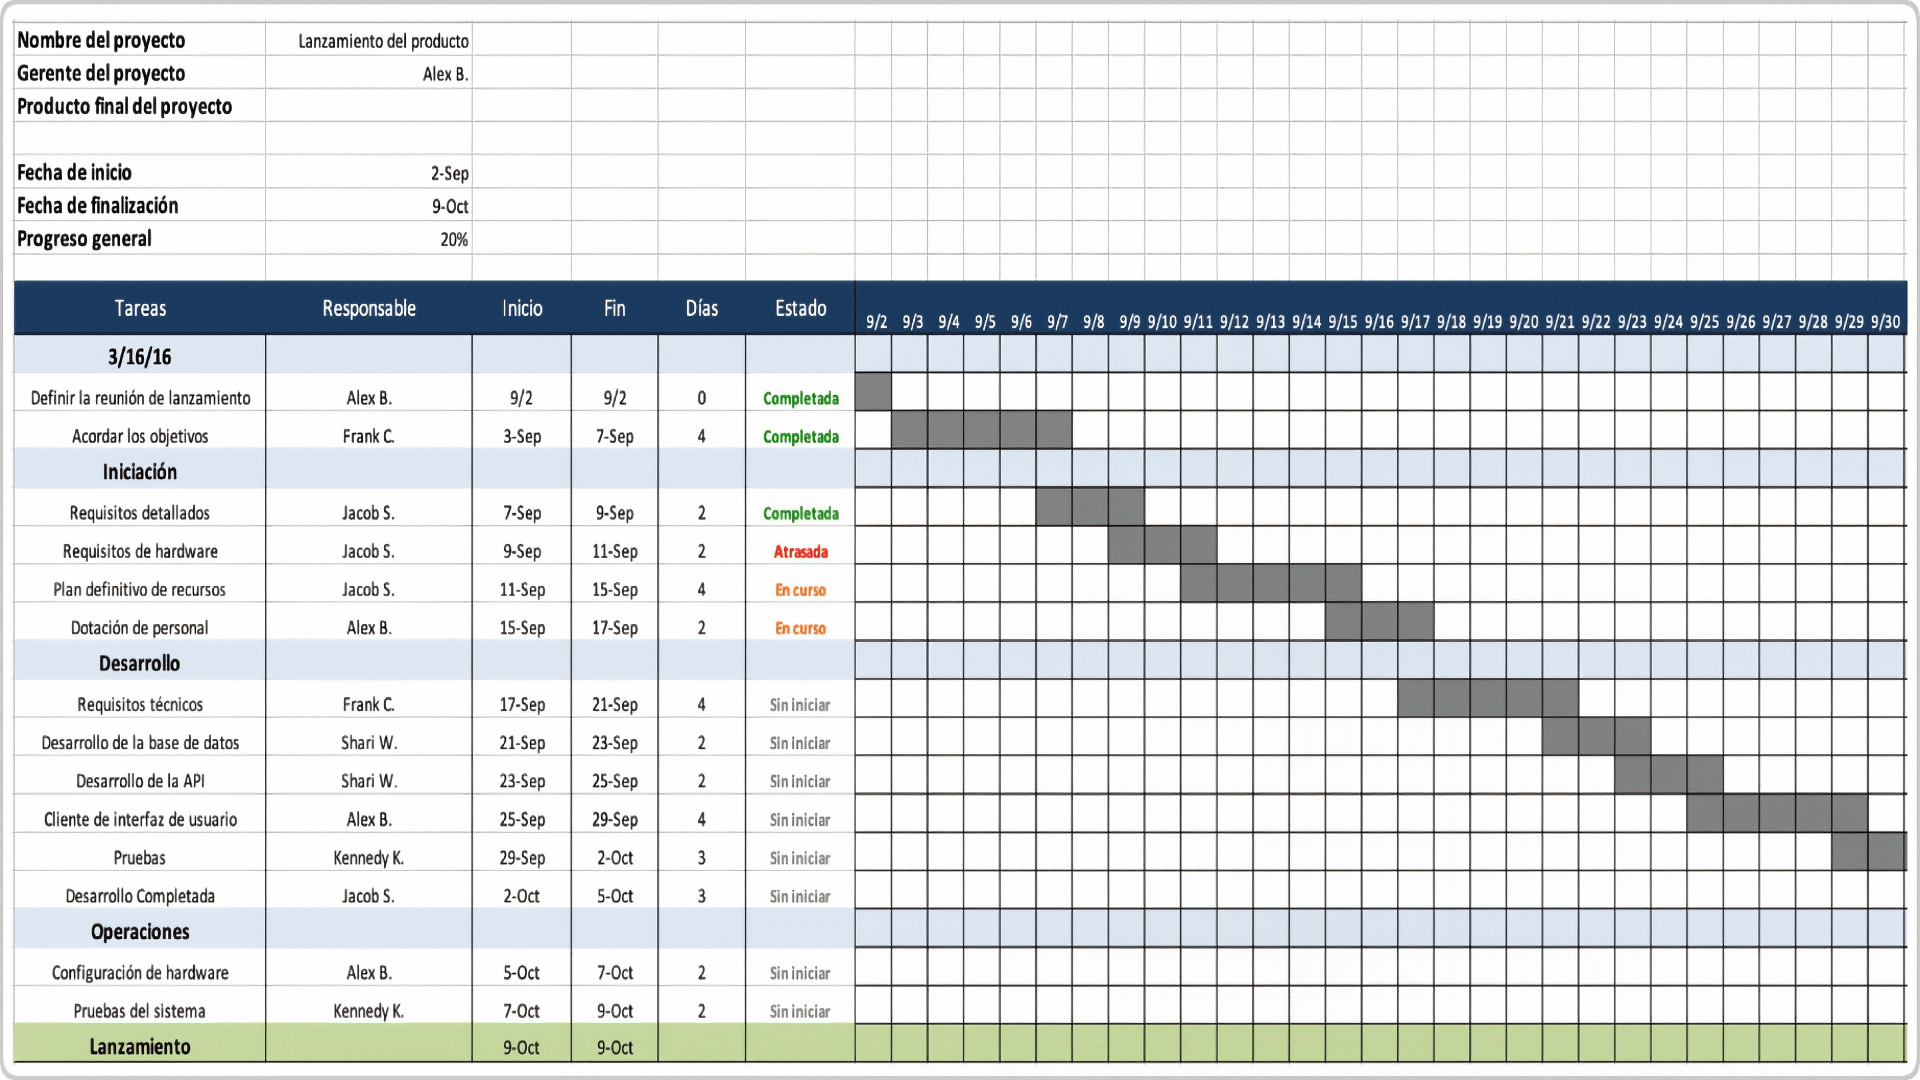The height and width of the screenshot is (1080, 1920).
Task: Select Gantt bar of Desarrollo de la API
Action: (1669, 775)
